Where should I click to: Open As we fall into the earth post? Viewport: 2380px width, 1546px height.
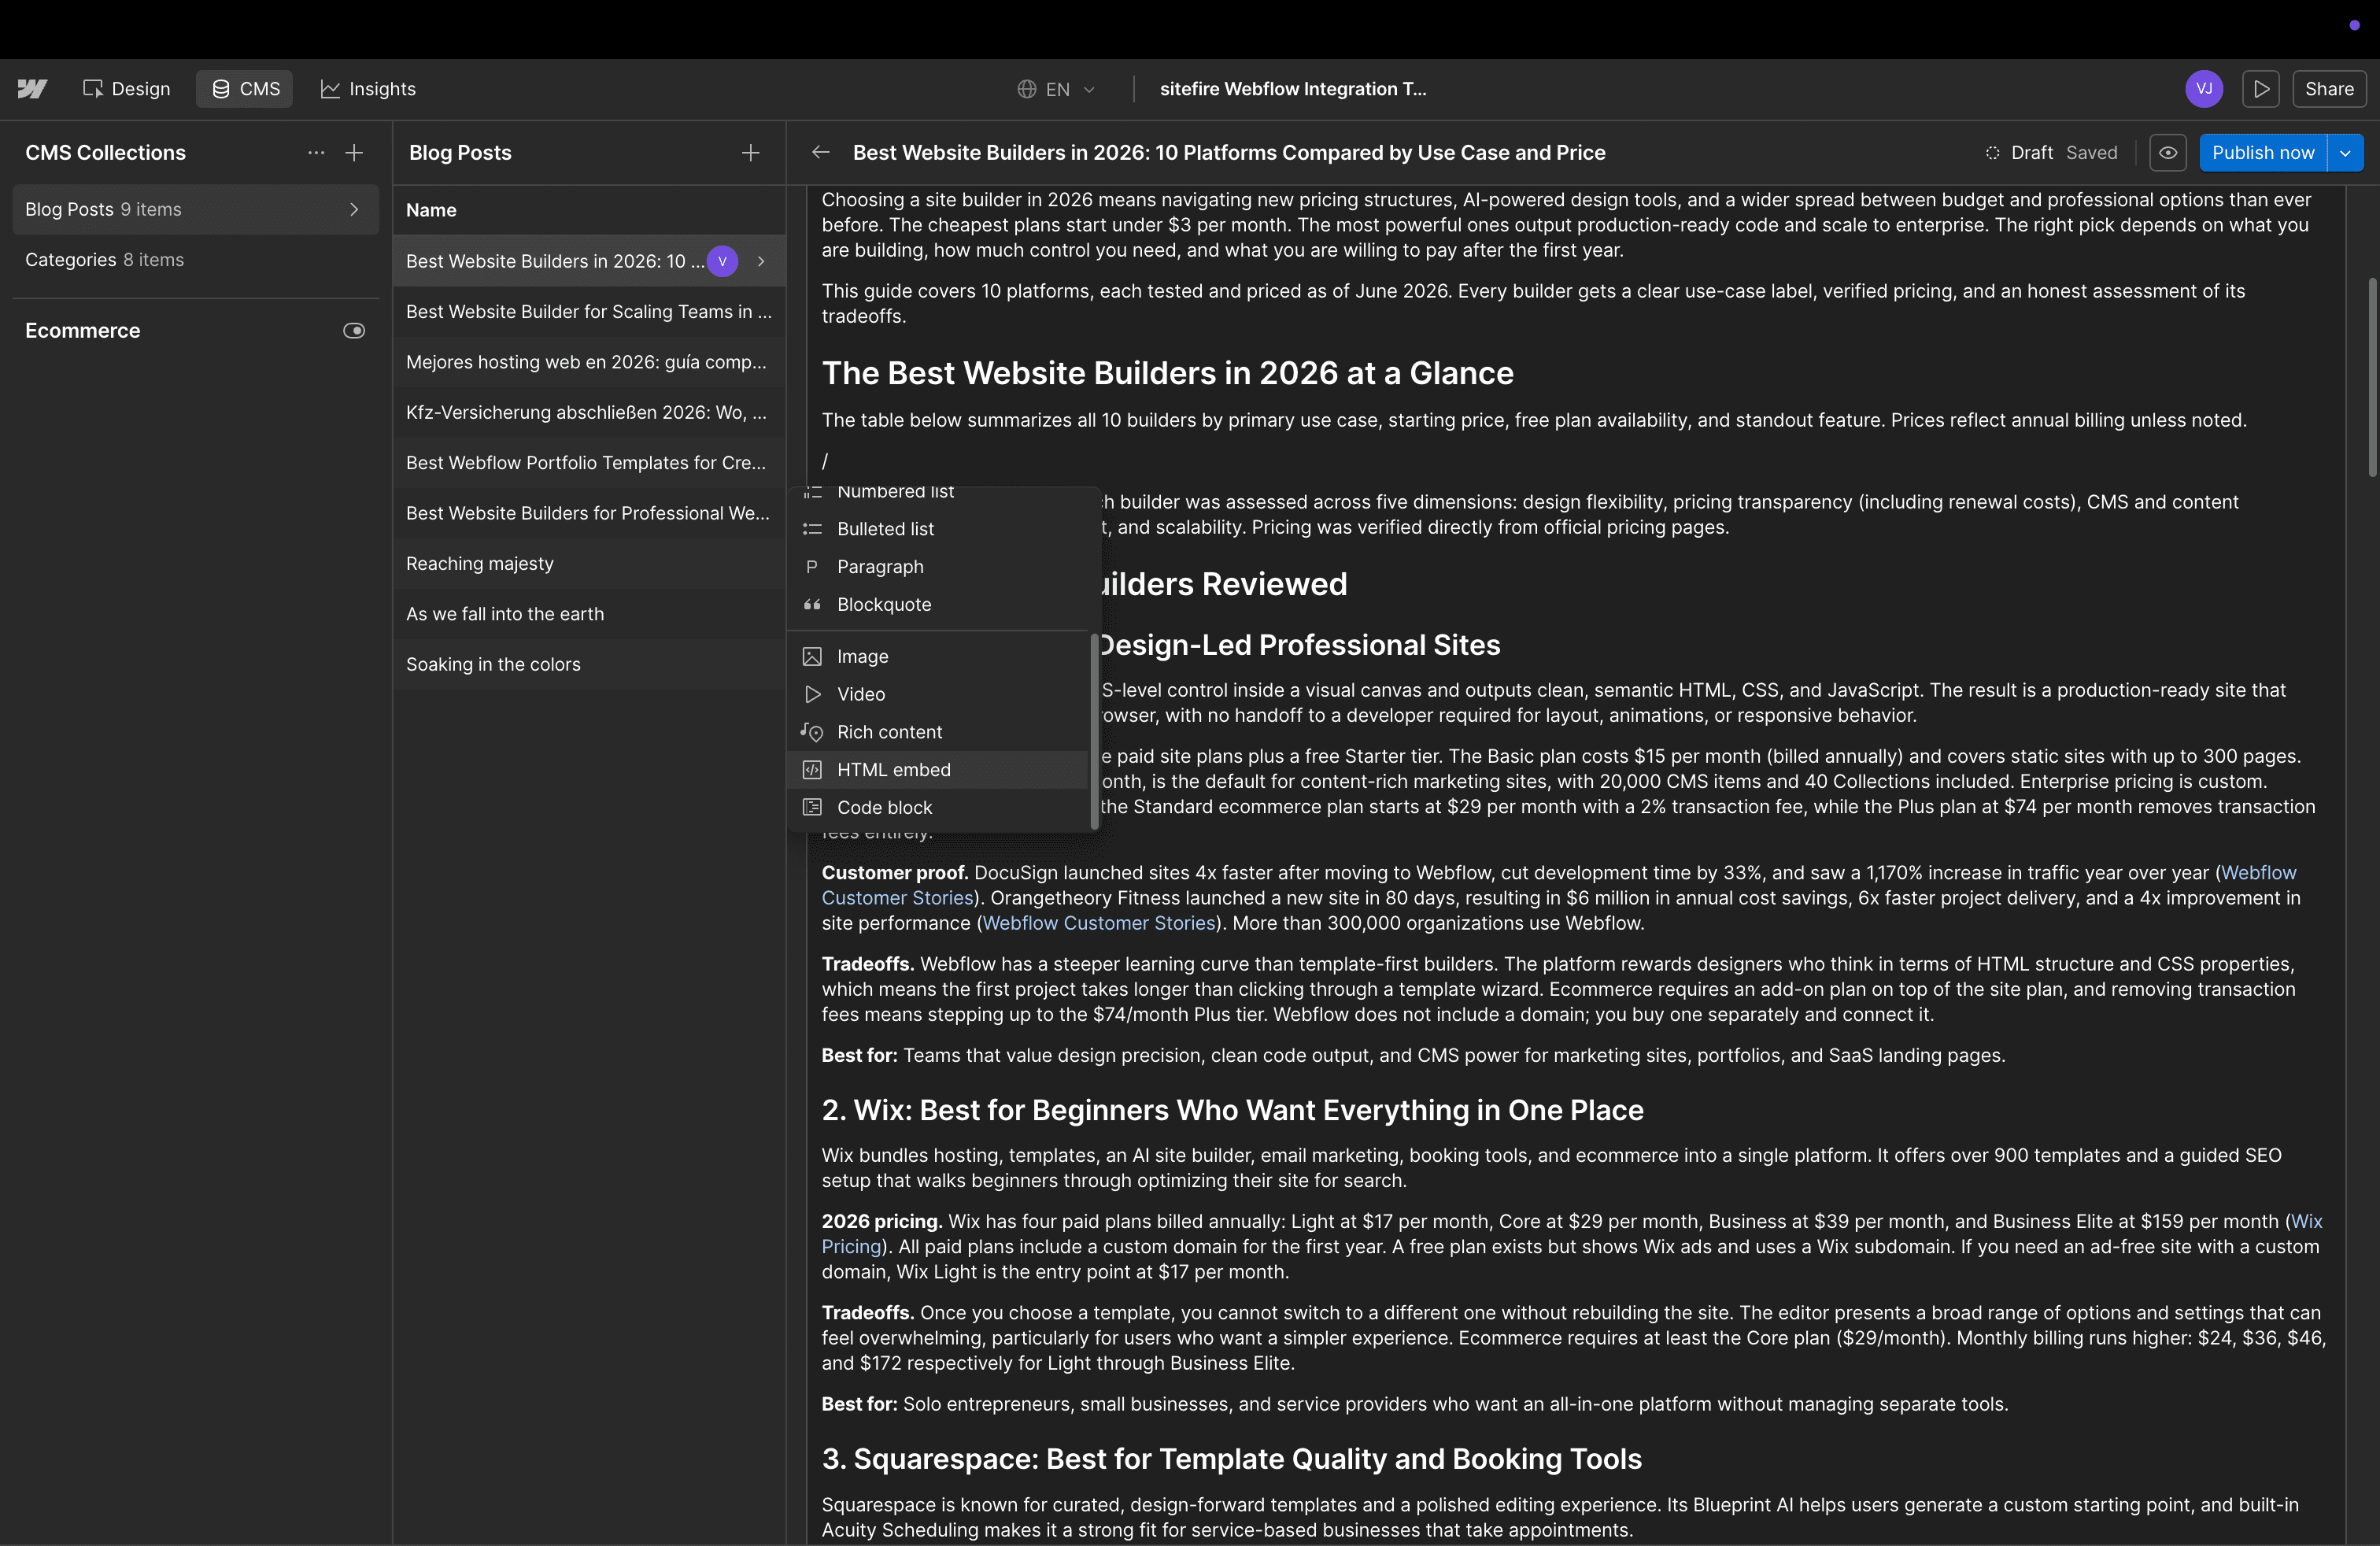pos(588,614)
